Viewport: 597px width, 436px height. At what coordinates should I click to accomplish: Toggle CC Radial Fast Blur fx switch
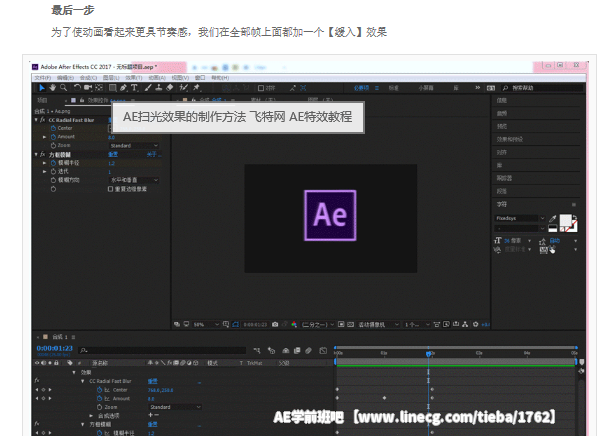(x=42, y=120)
